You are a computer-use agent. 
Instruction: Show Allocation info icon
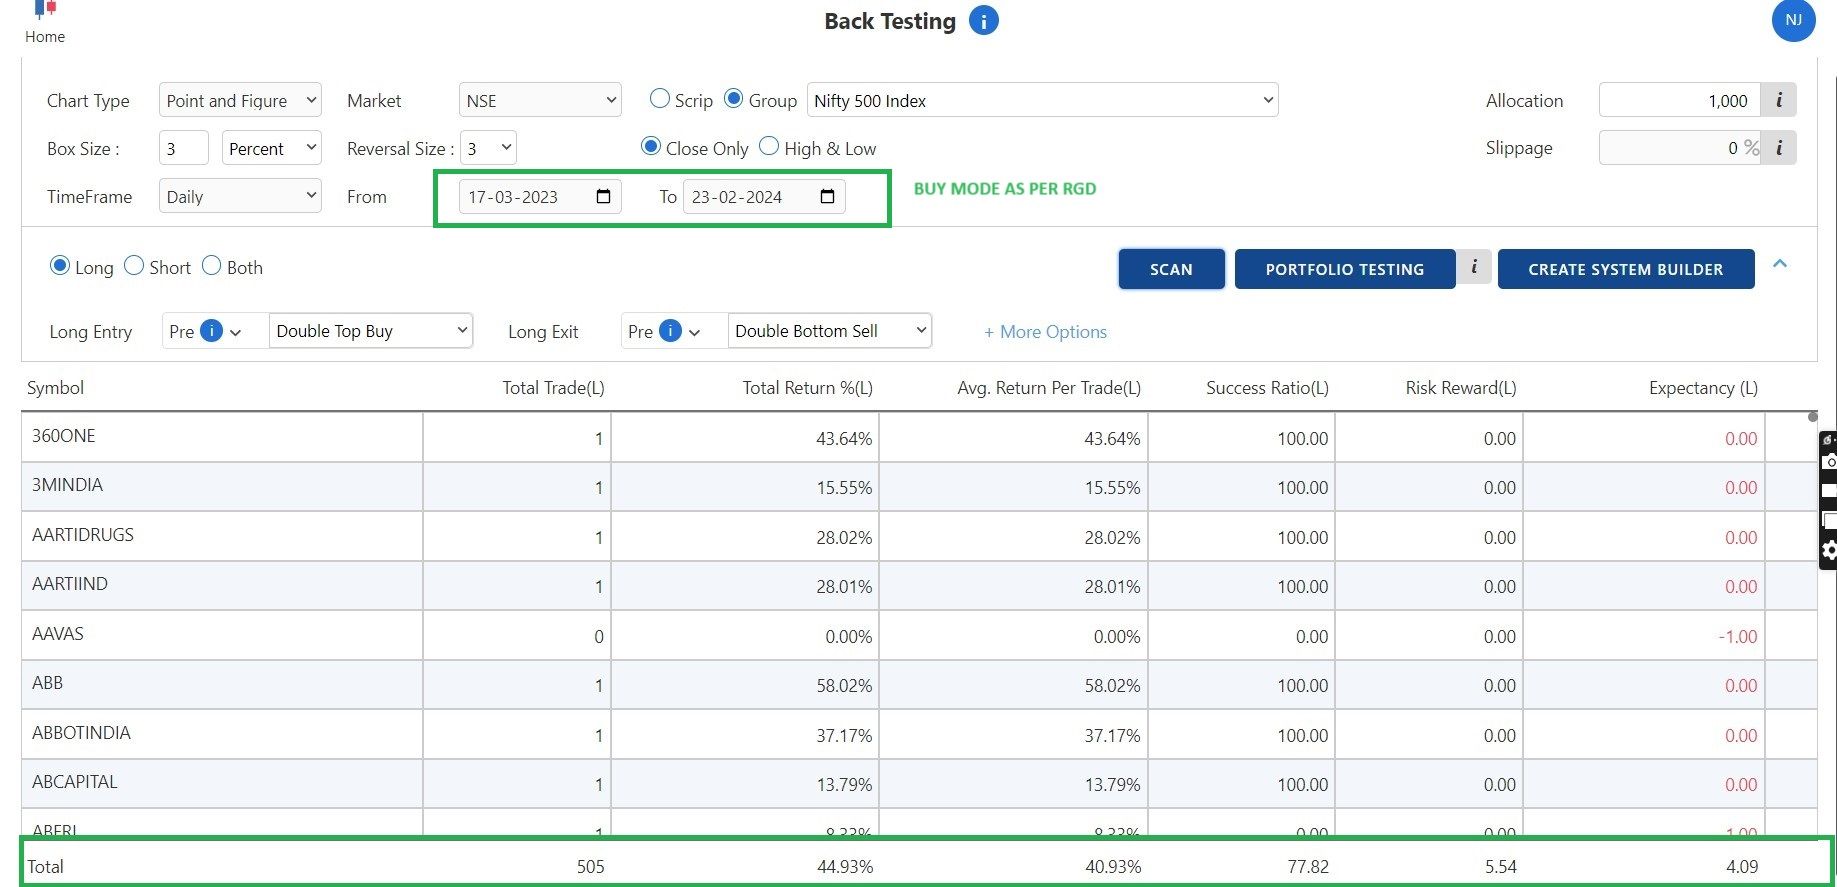click(x=1778, y=100)
